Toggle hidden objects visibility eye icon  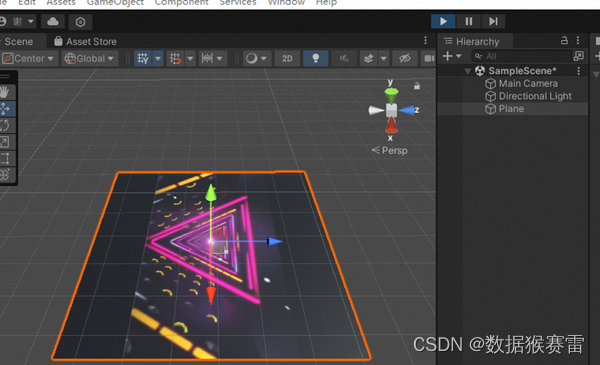point(405,59)
